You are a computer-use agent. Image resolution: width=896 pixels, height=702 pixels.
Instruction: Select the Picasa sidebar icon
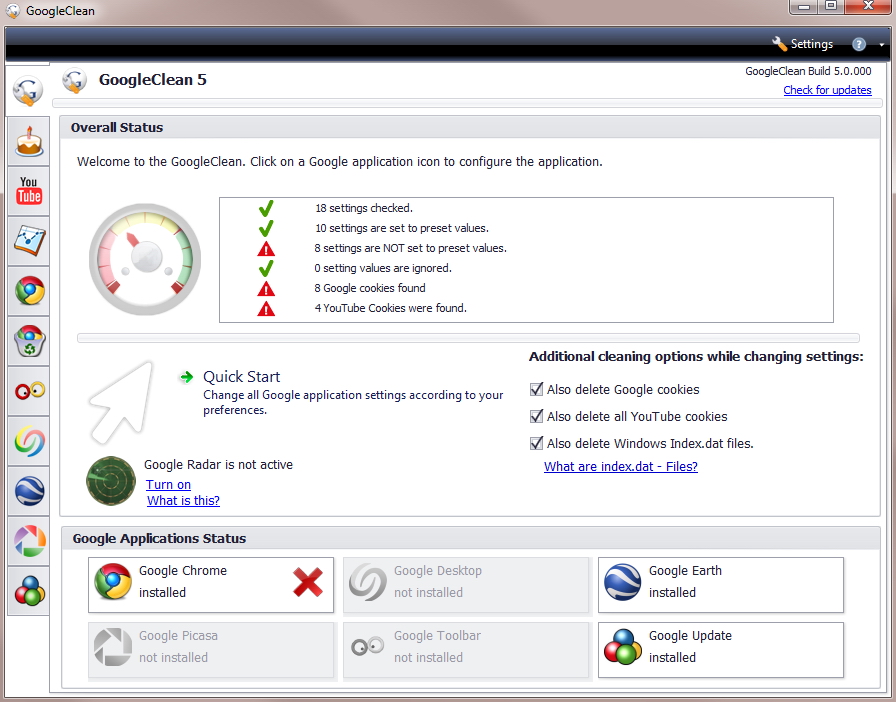pos(29,541)
